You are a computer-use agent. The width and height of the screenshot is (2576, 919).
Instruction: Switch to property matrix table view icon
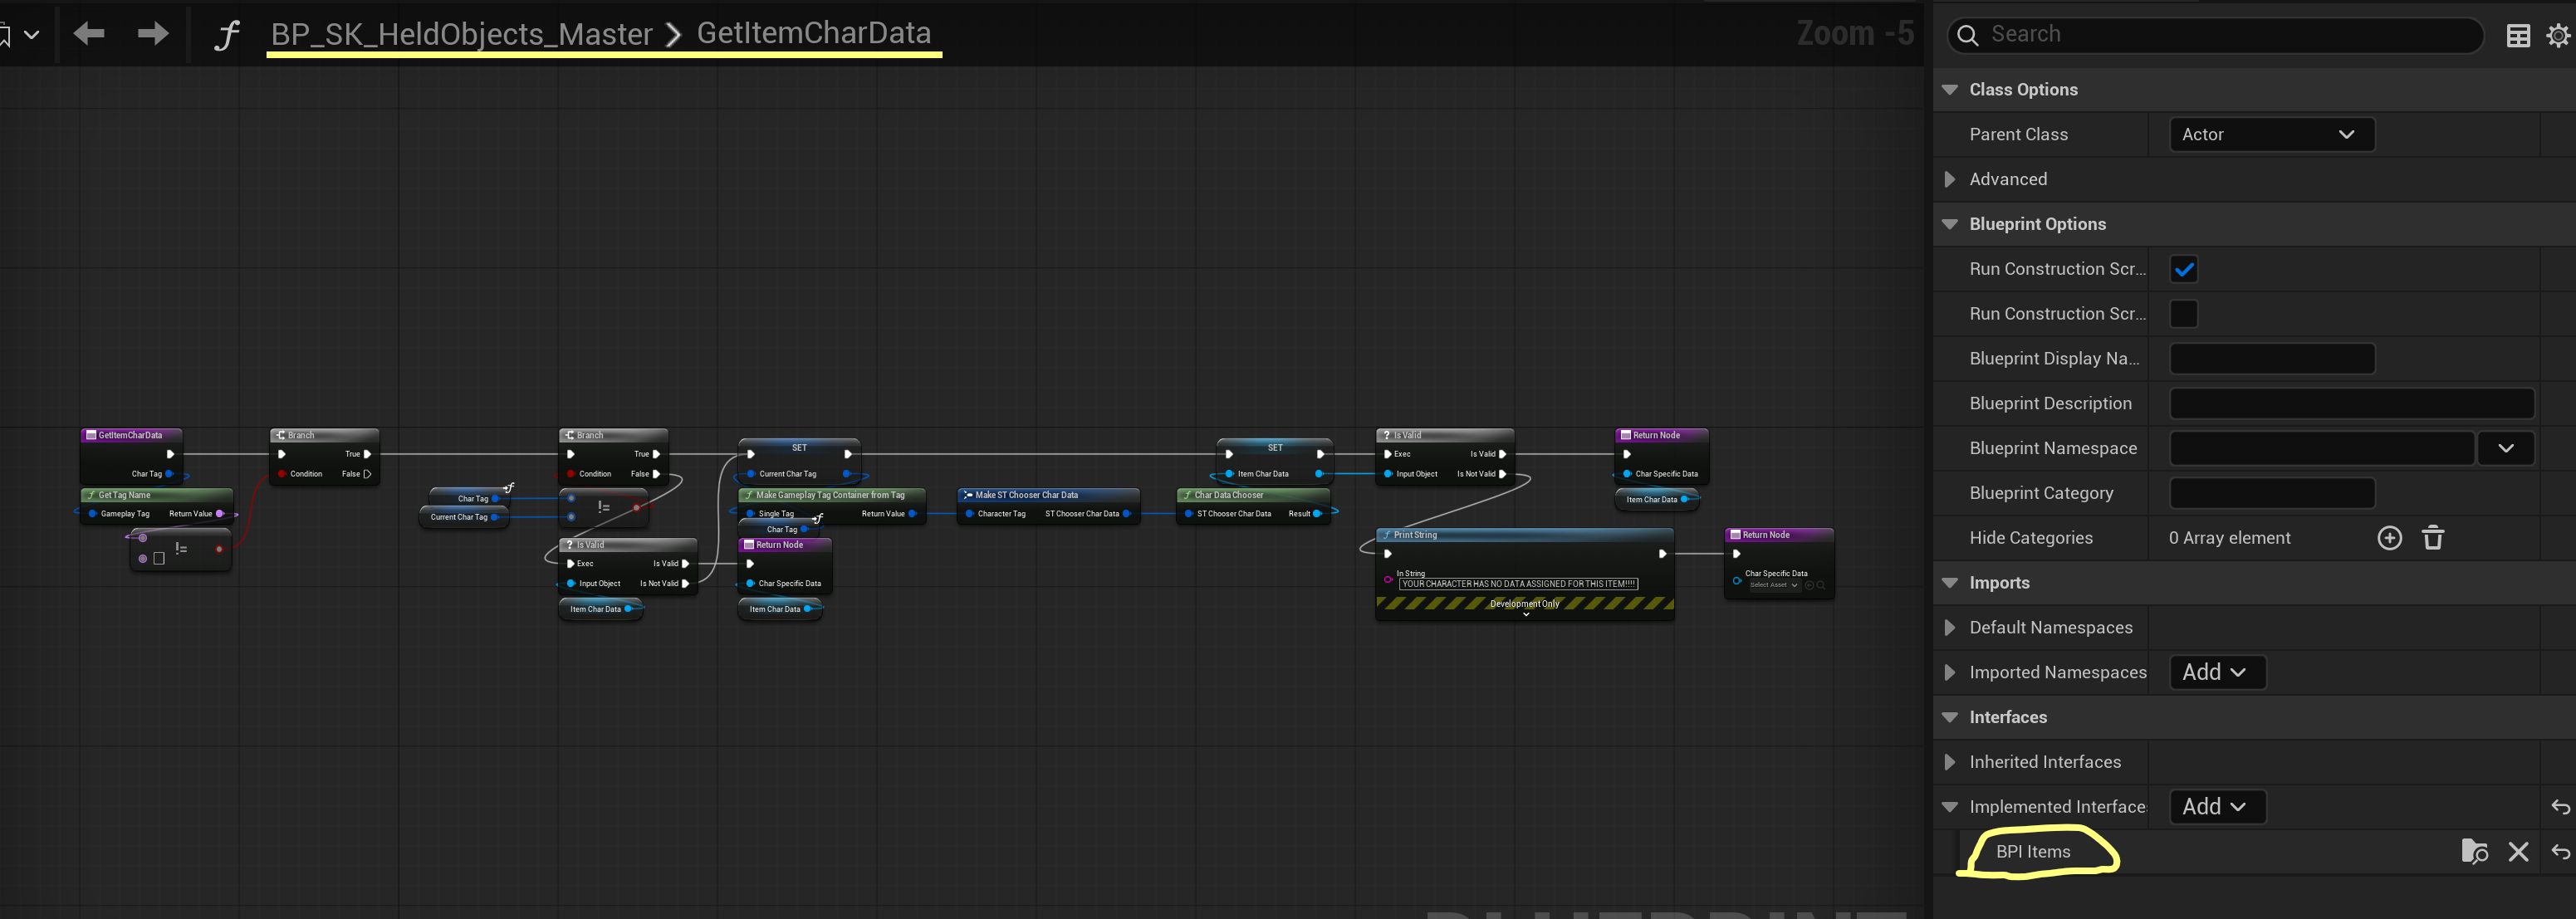click(2517, 36)
